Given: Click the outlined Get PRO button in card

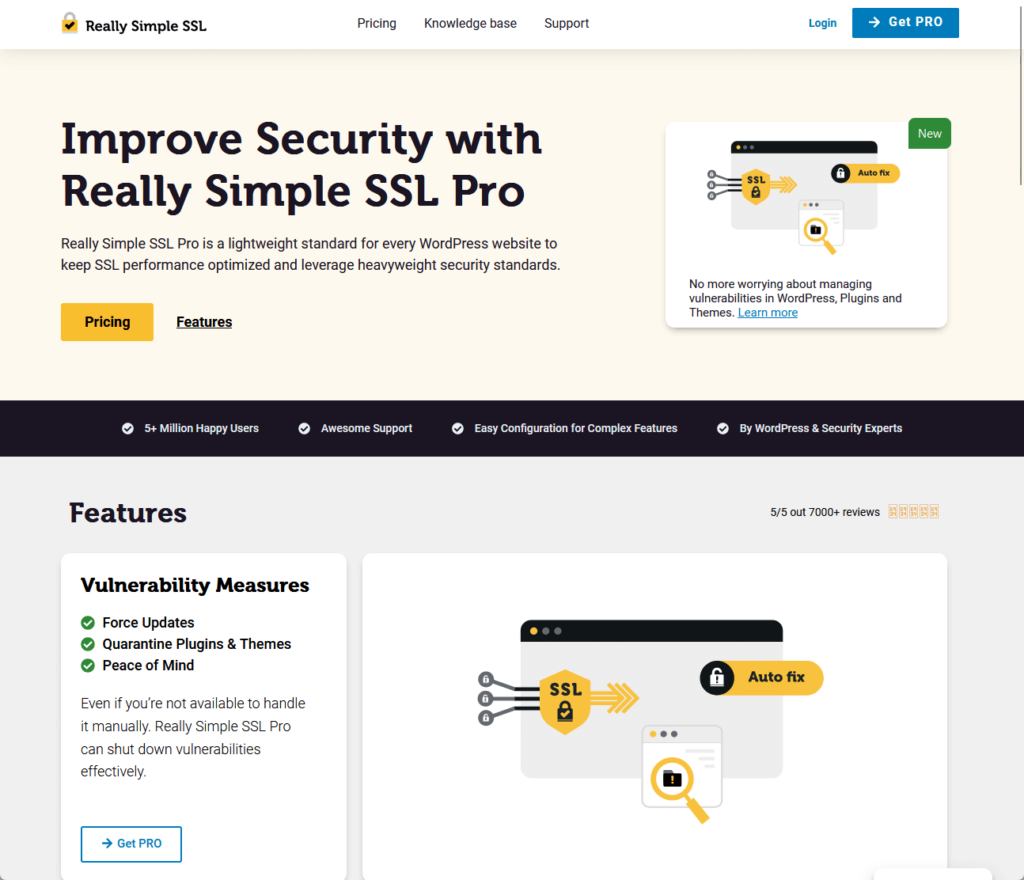Looking at the screenshot, I should (131, 844).
